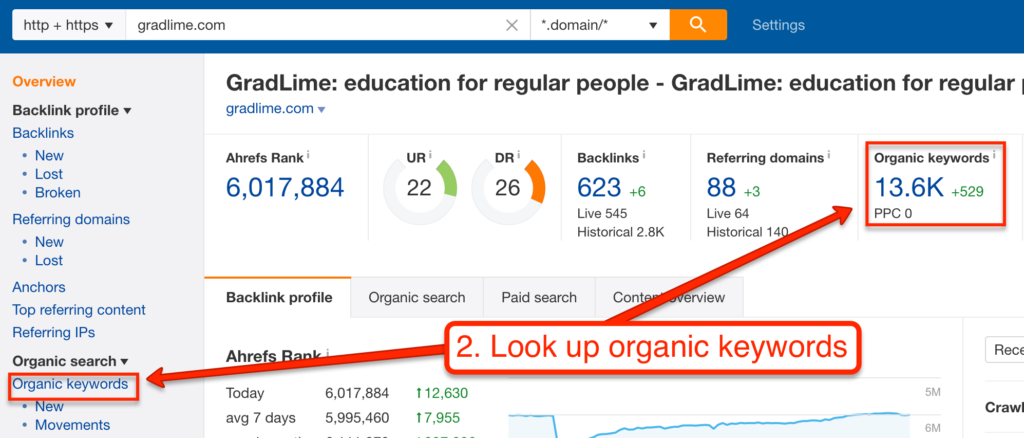Select Overview in the sidebar
Screen dimensions: 1024x438
point(44,82)
